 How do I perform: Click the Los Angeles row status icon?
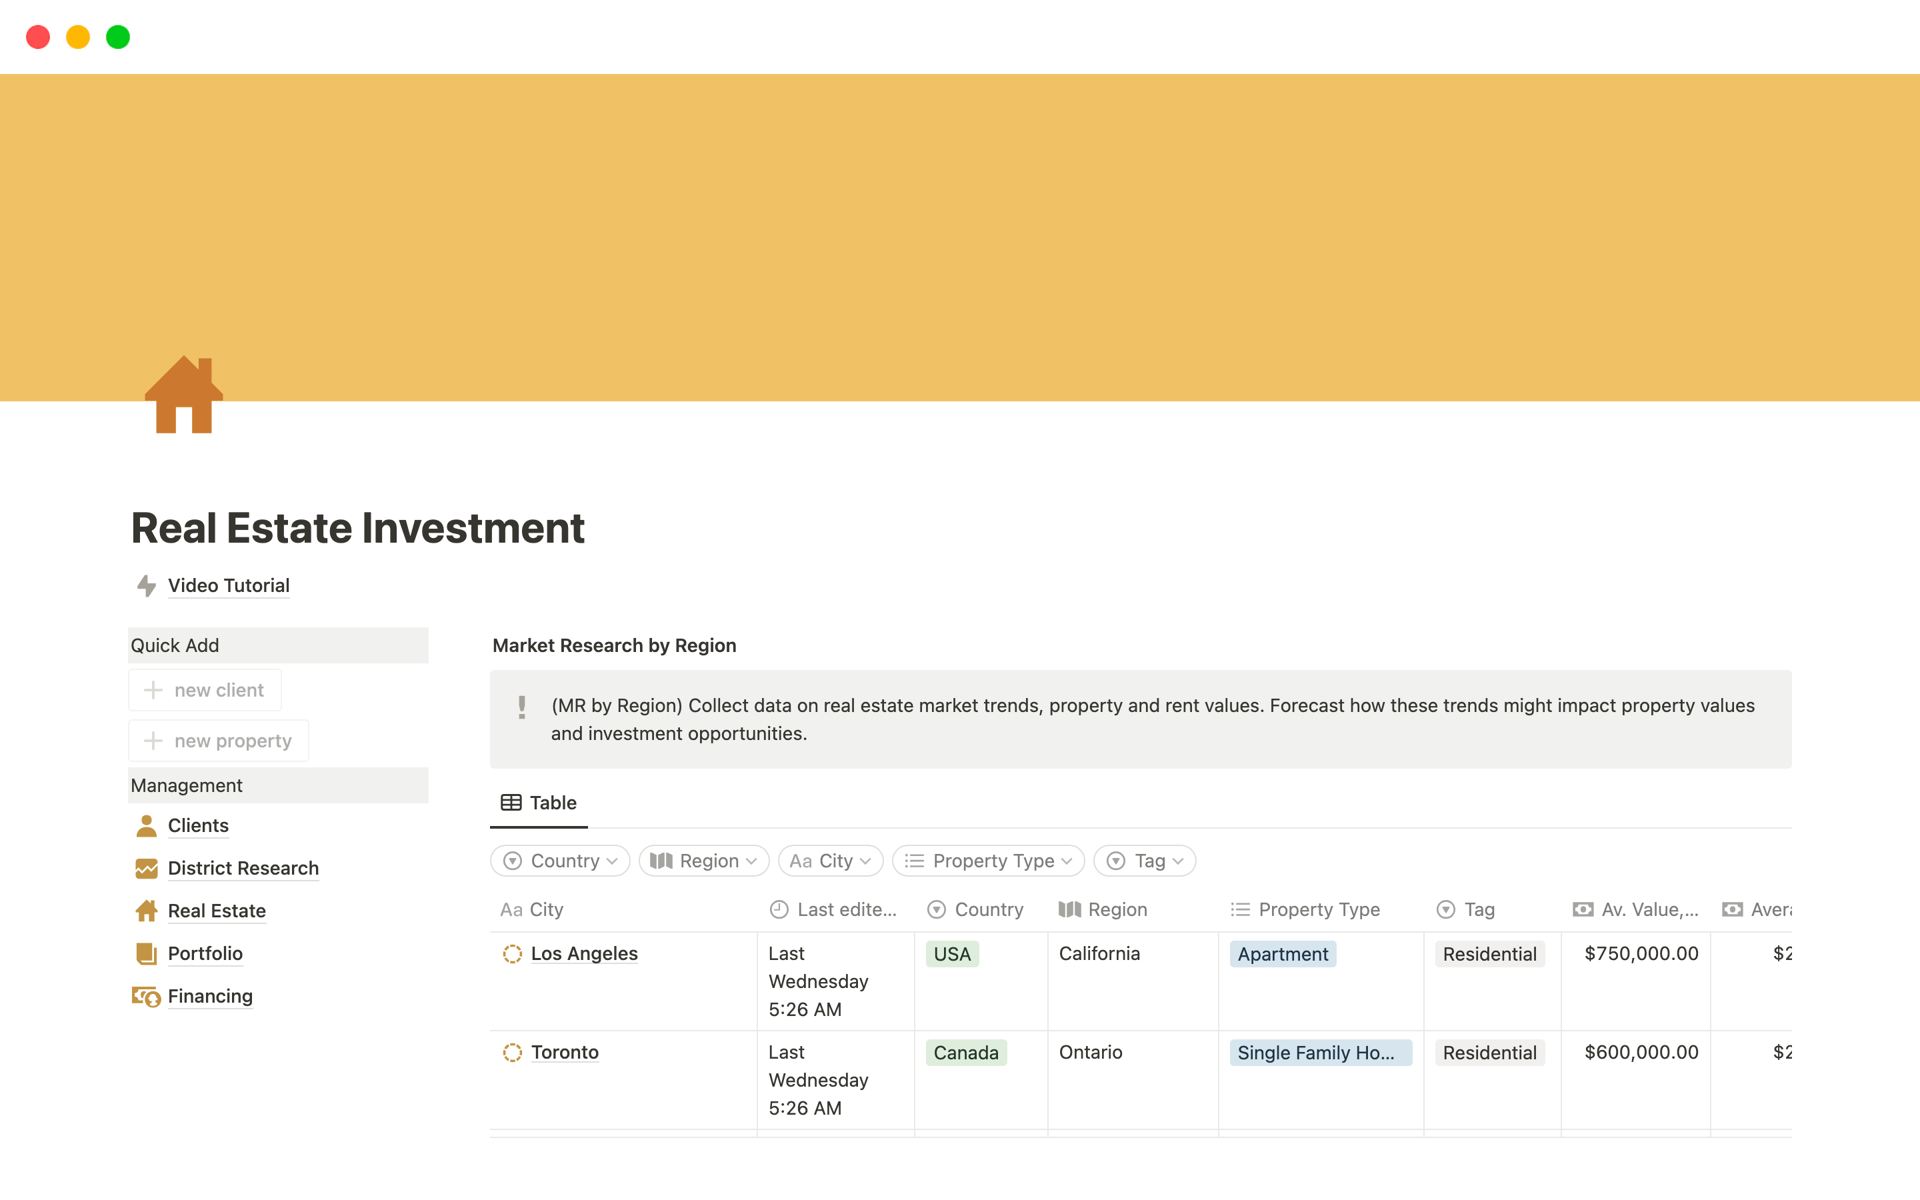512,954
